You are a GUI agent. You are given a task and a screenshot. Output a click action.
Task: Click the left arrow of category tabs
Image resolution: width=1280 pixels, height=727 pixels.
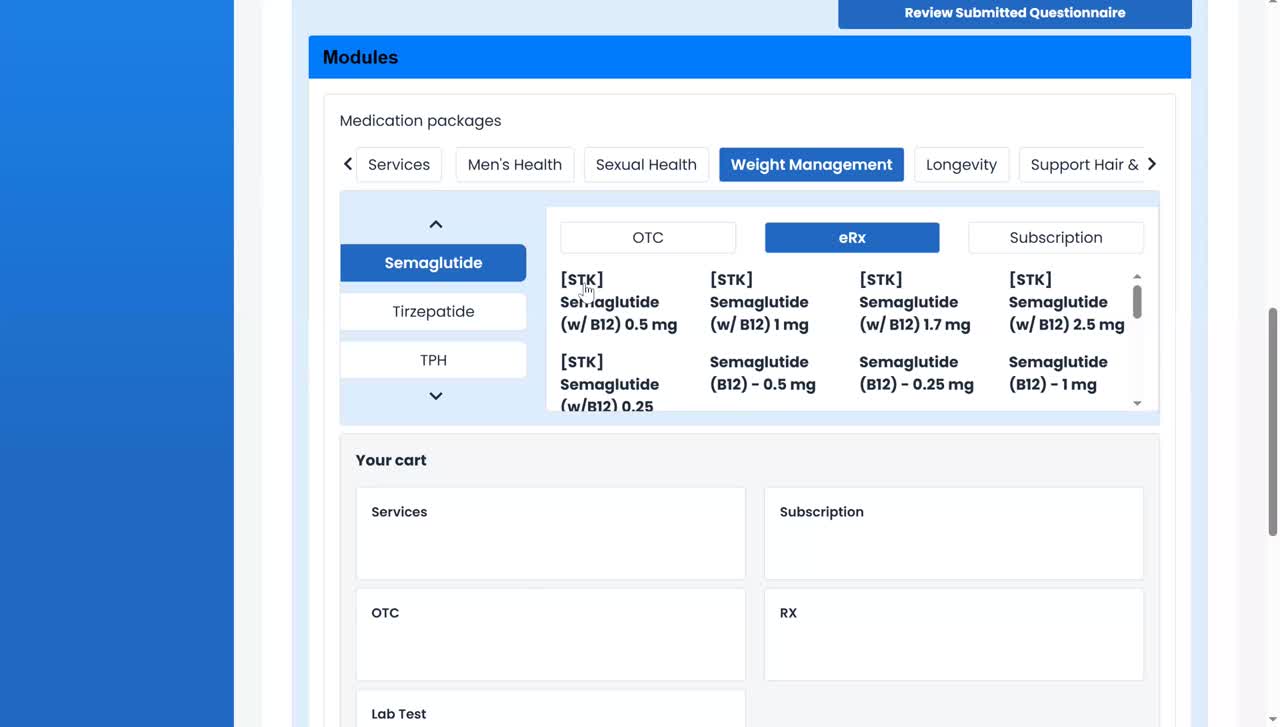pos(348,164)
